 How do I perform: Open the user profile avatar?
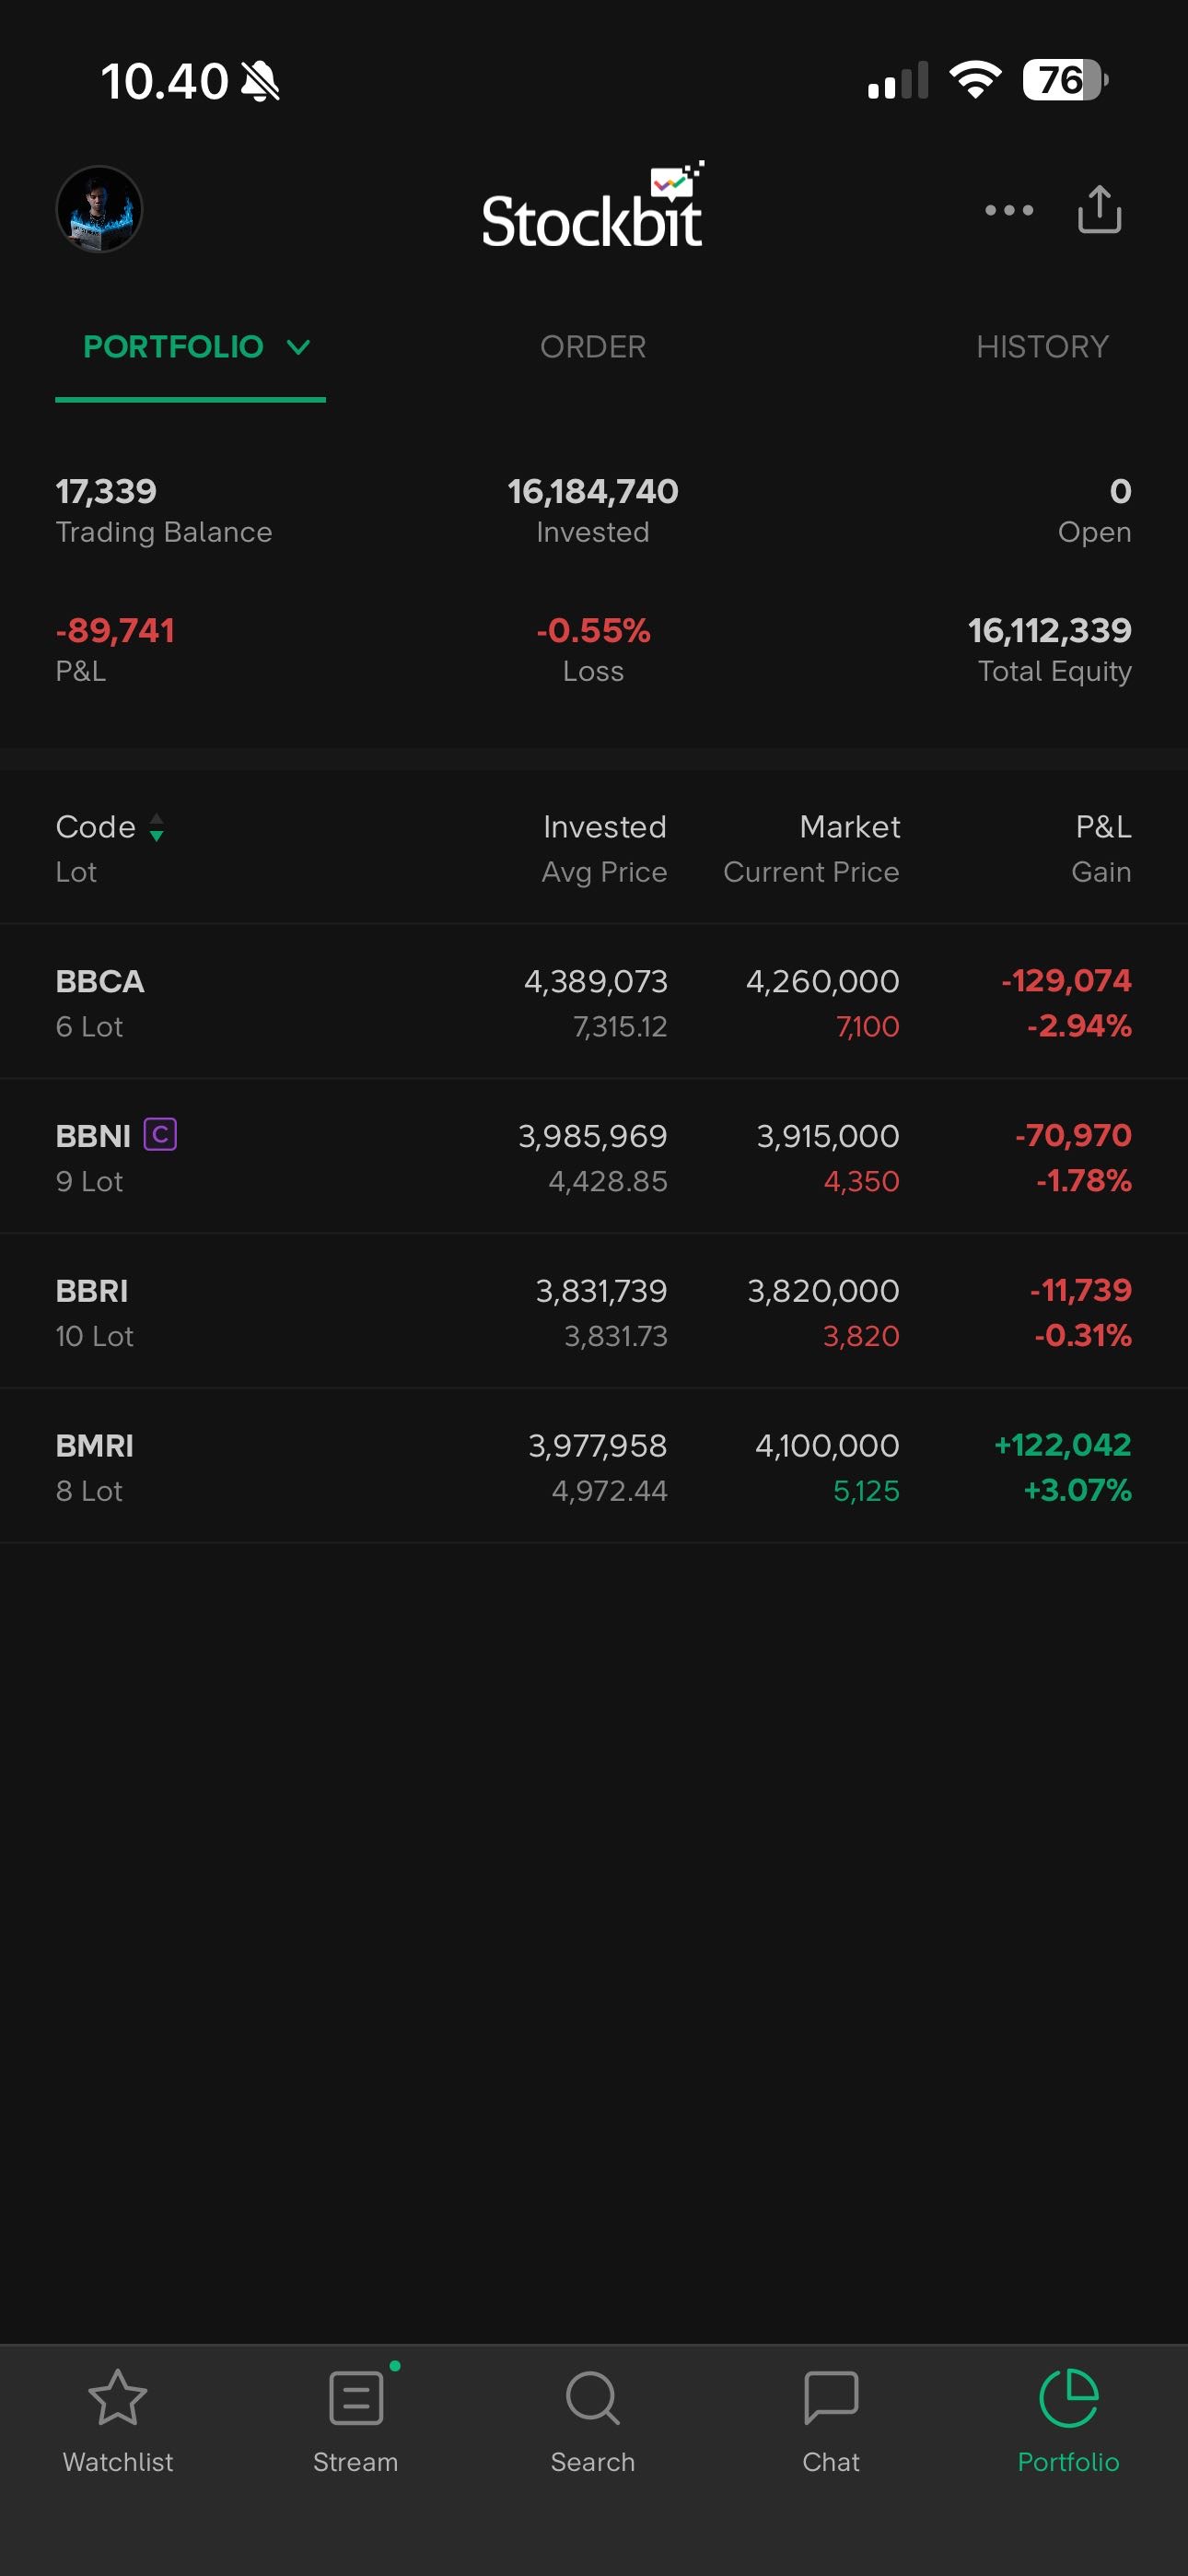(99, 209)
